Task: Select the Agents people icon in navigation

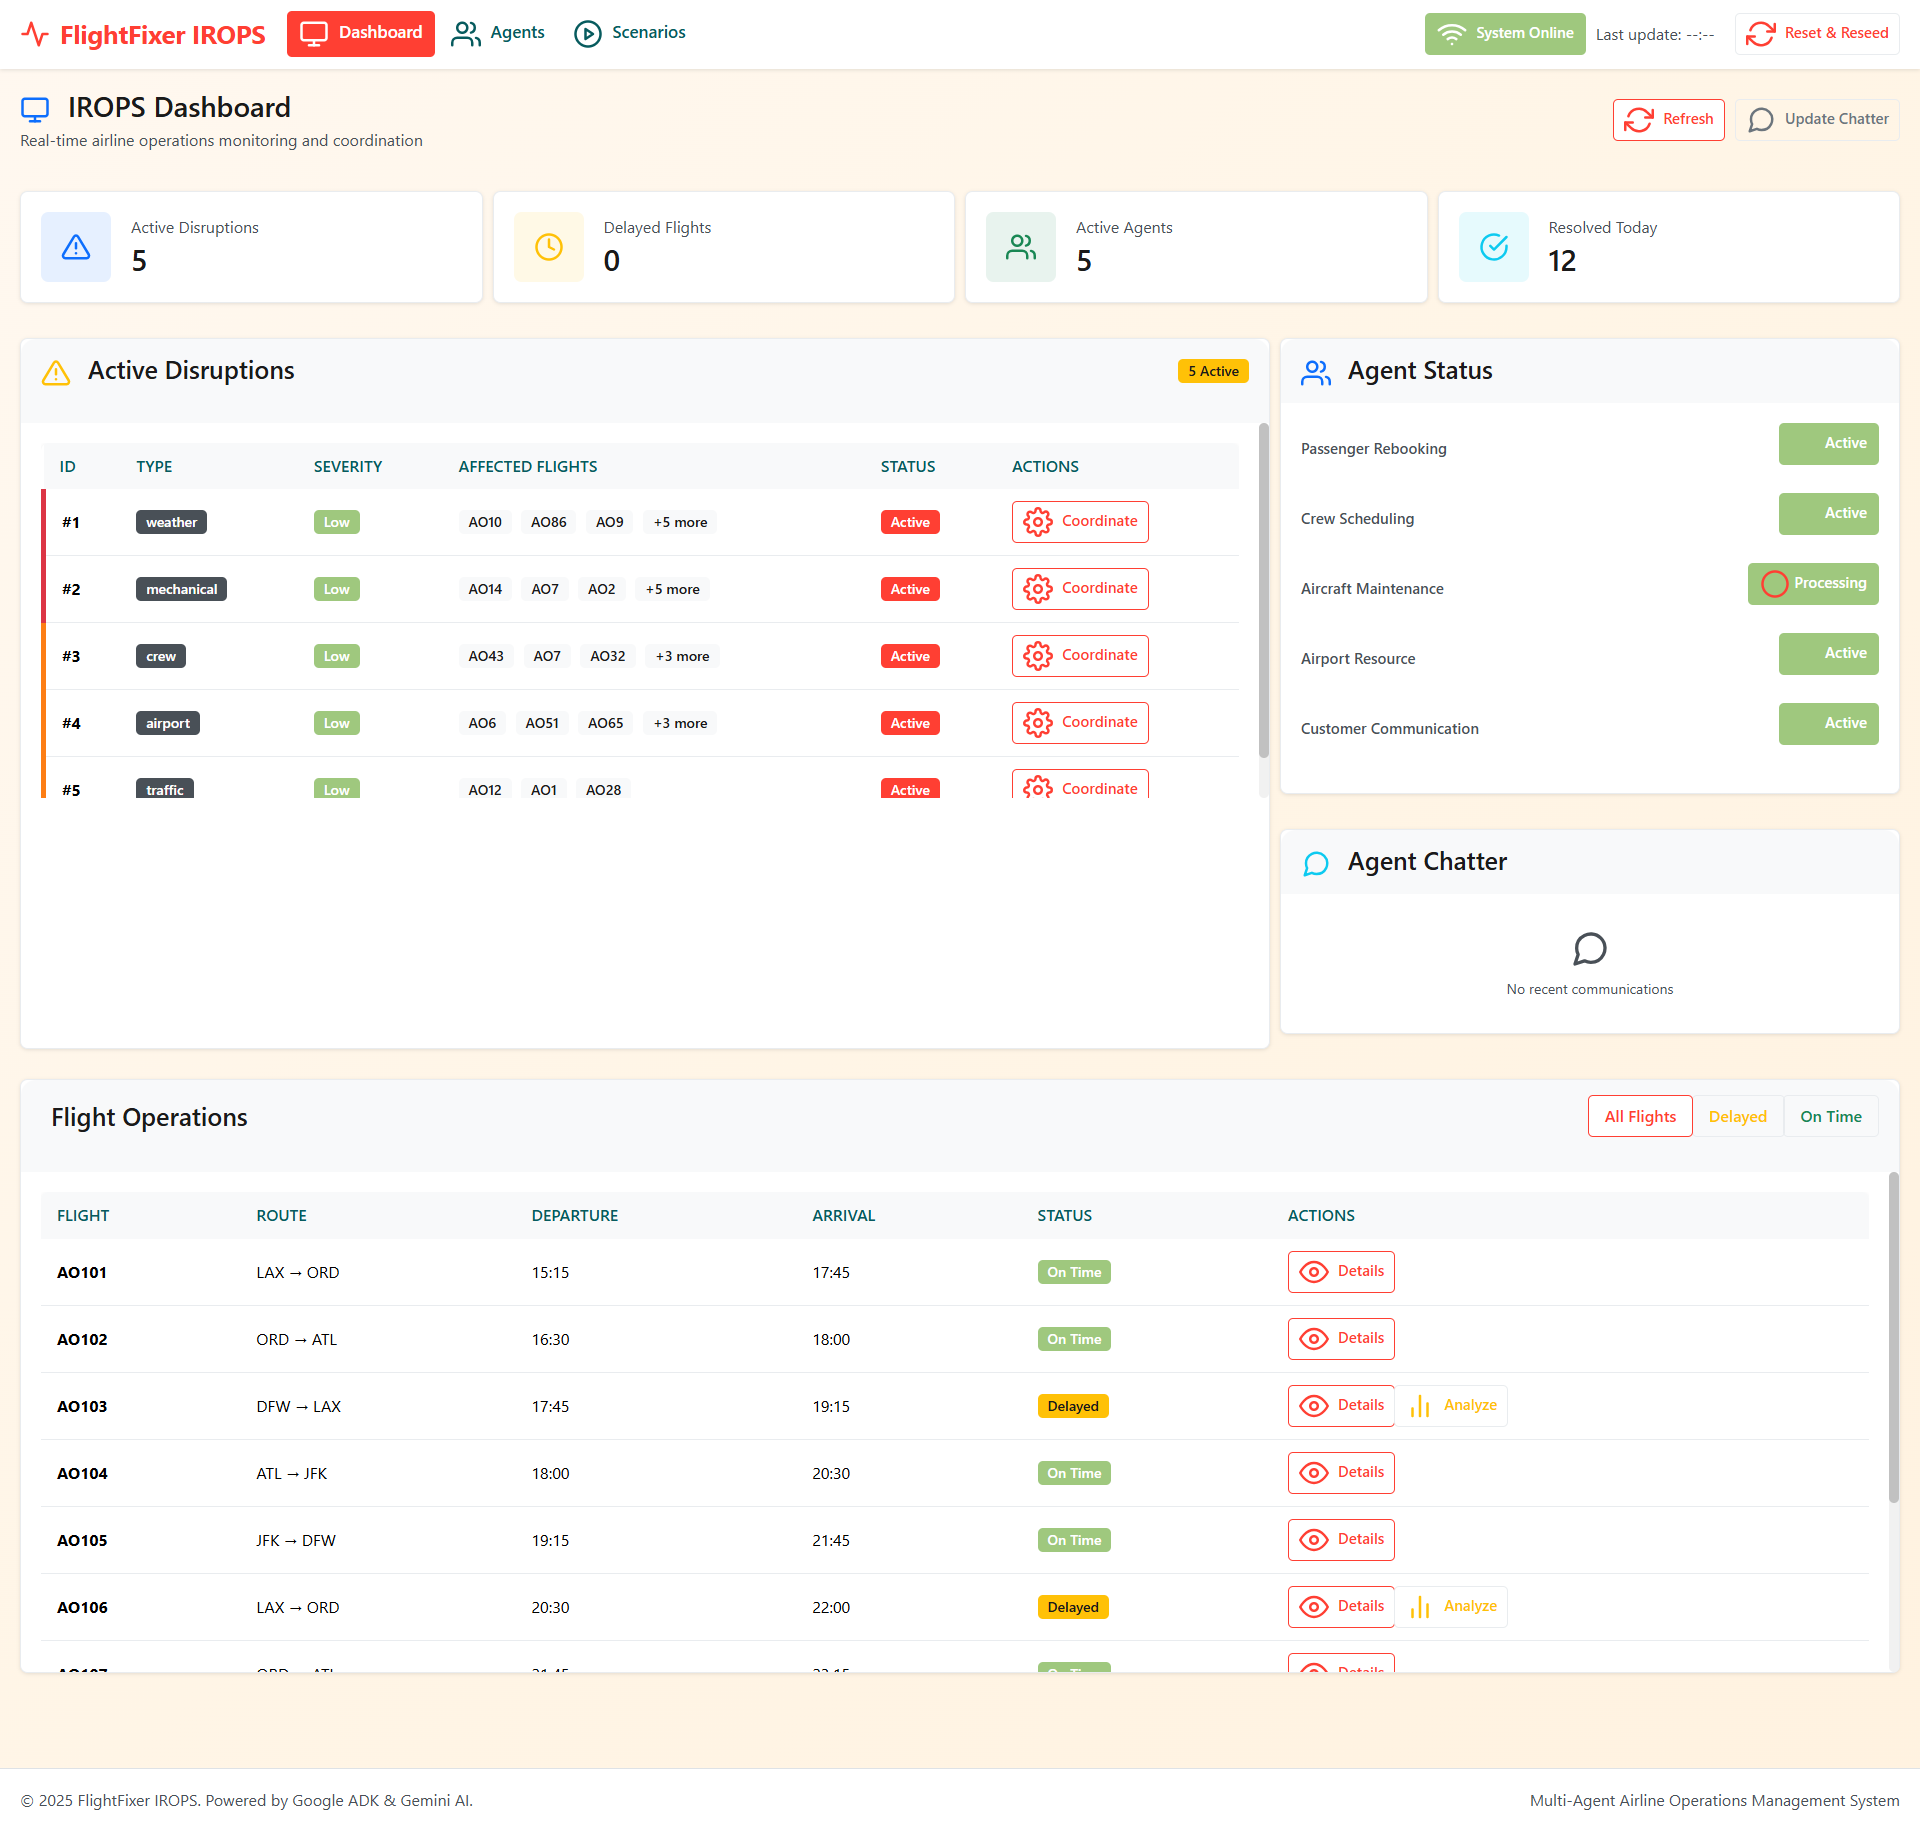Action: point(464,33)
